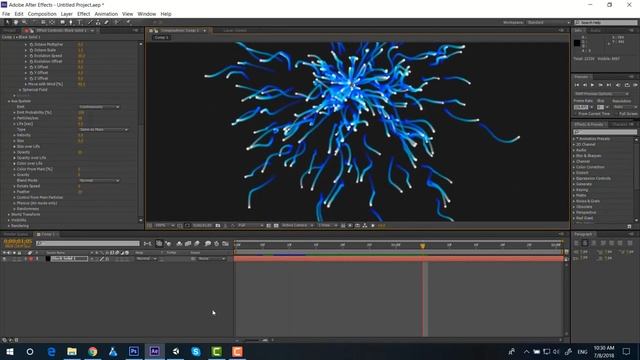
Task: Open the Effect menu
Action: tap(83, 14)
